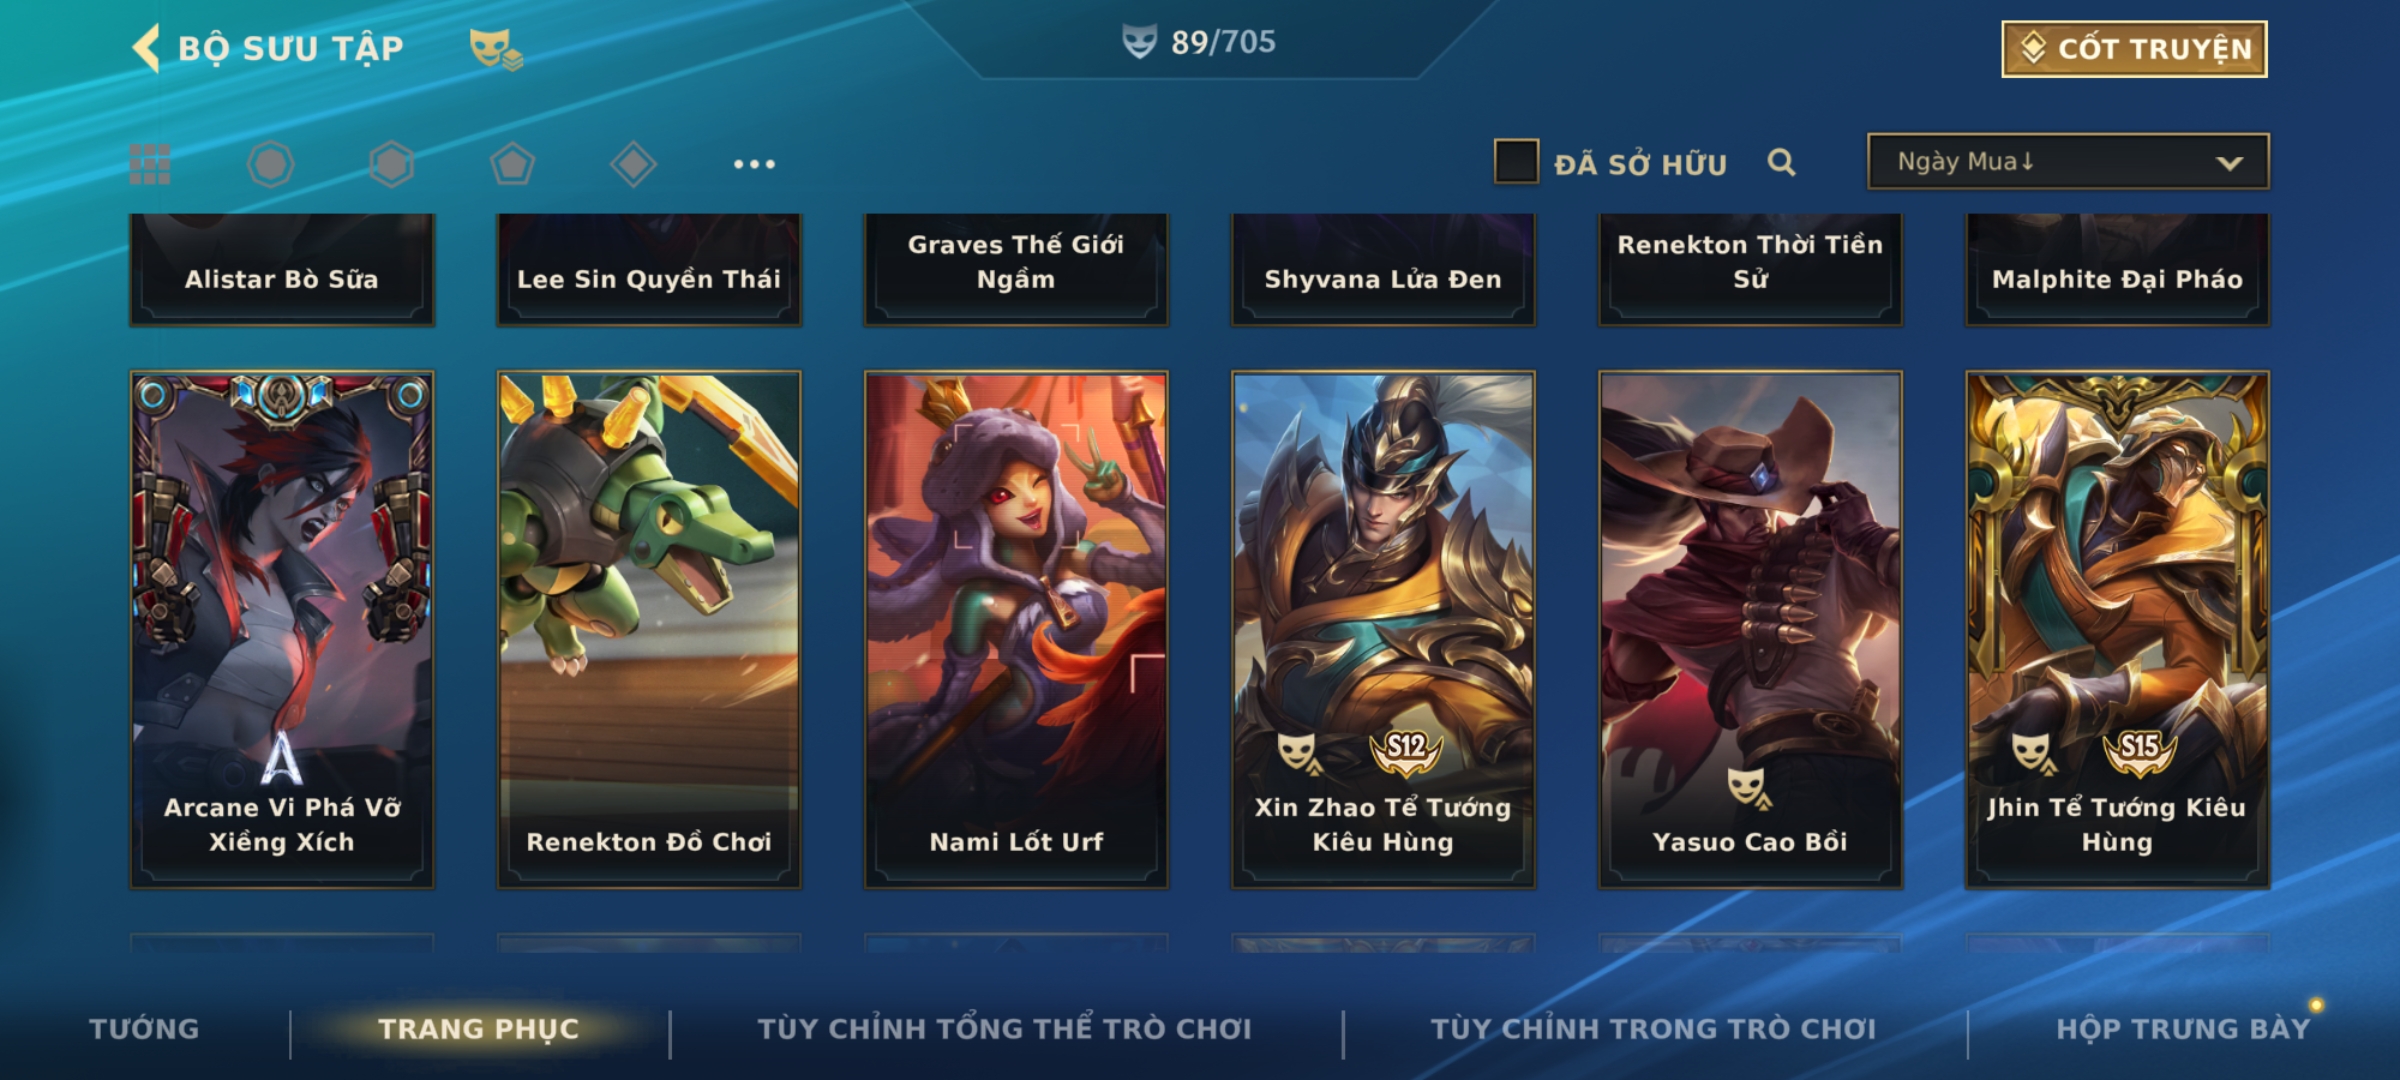The image size is (2400, 1080).
Task: Open the search magnifier icon
Action: pyautogui.click(x=1781, y=162)
